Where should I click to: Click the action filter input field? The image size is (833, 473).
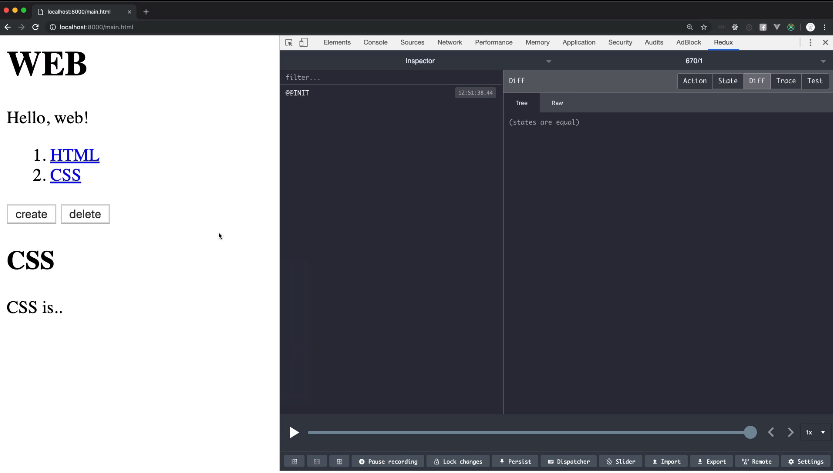[x=391, y=78]
